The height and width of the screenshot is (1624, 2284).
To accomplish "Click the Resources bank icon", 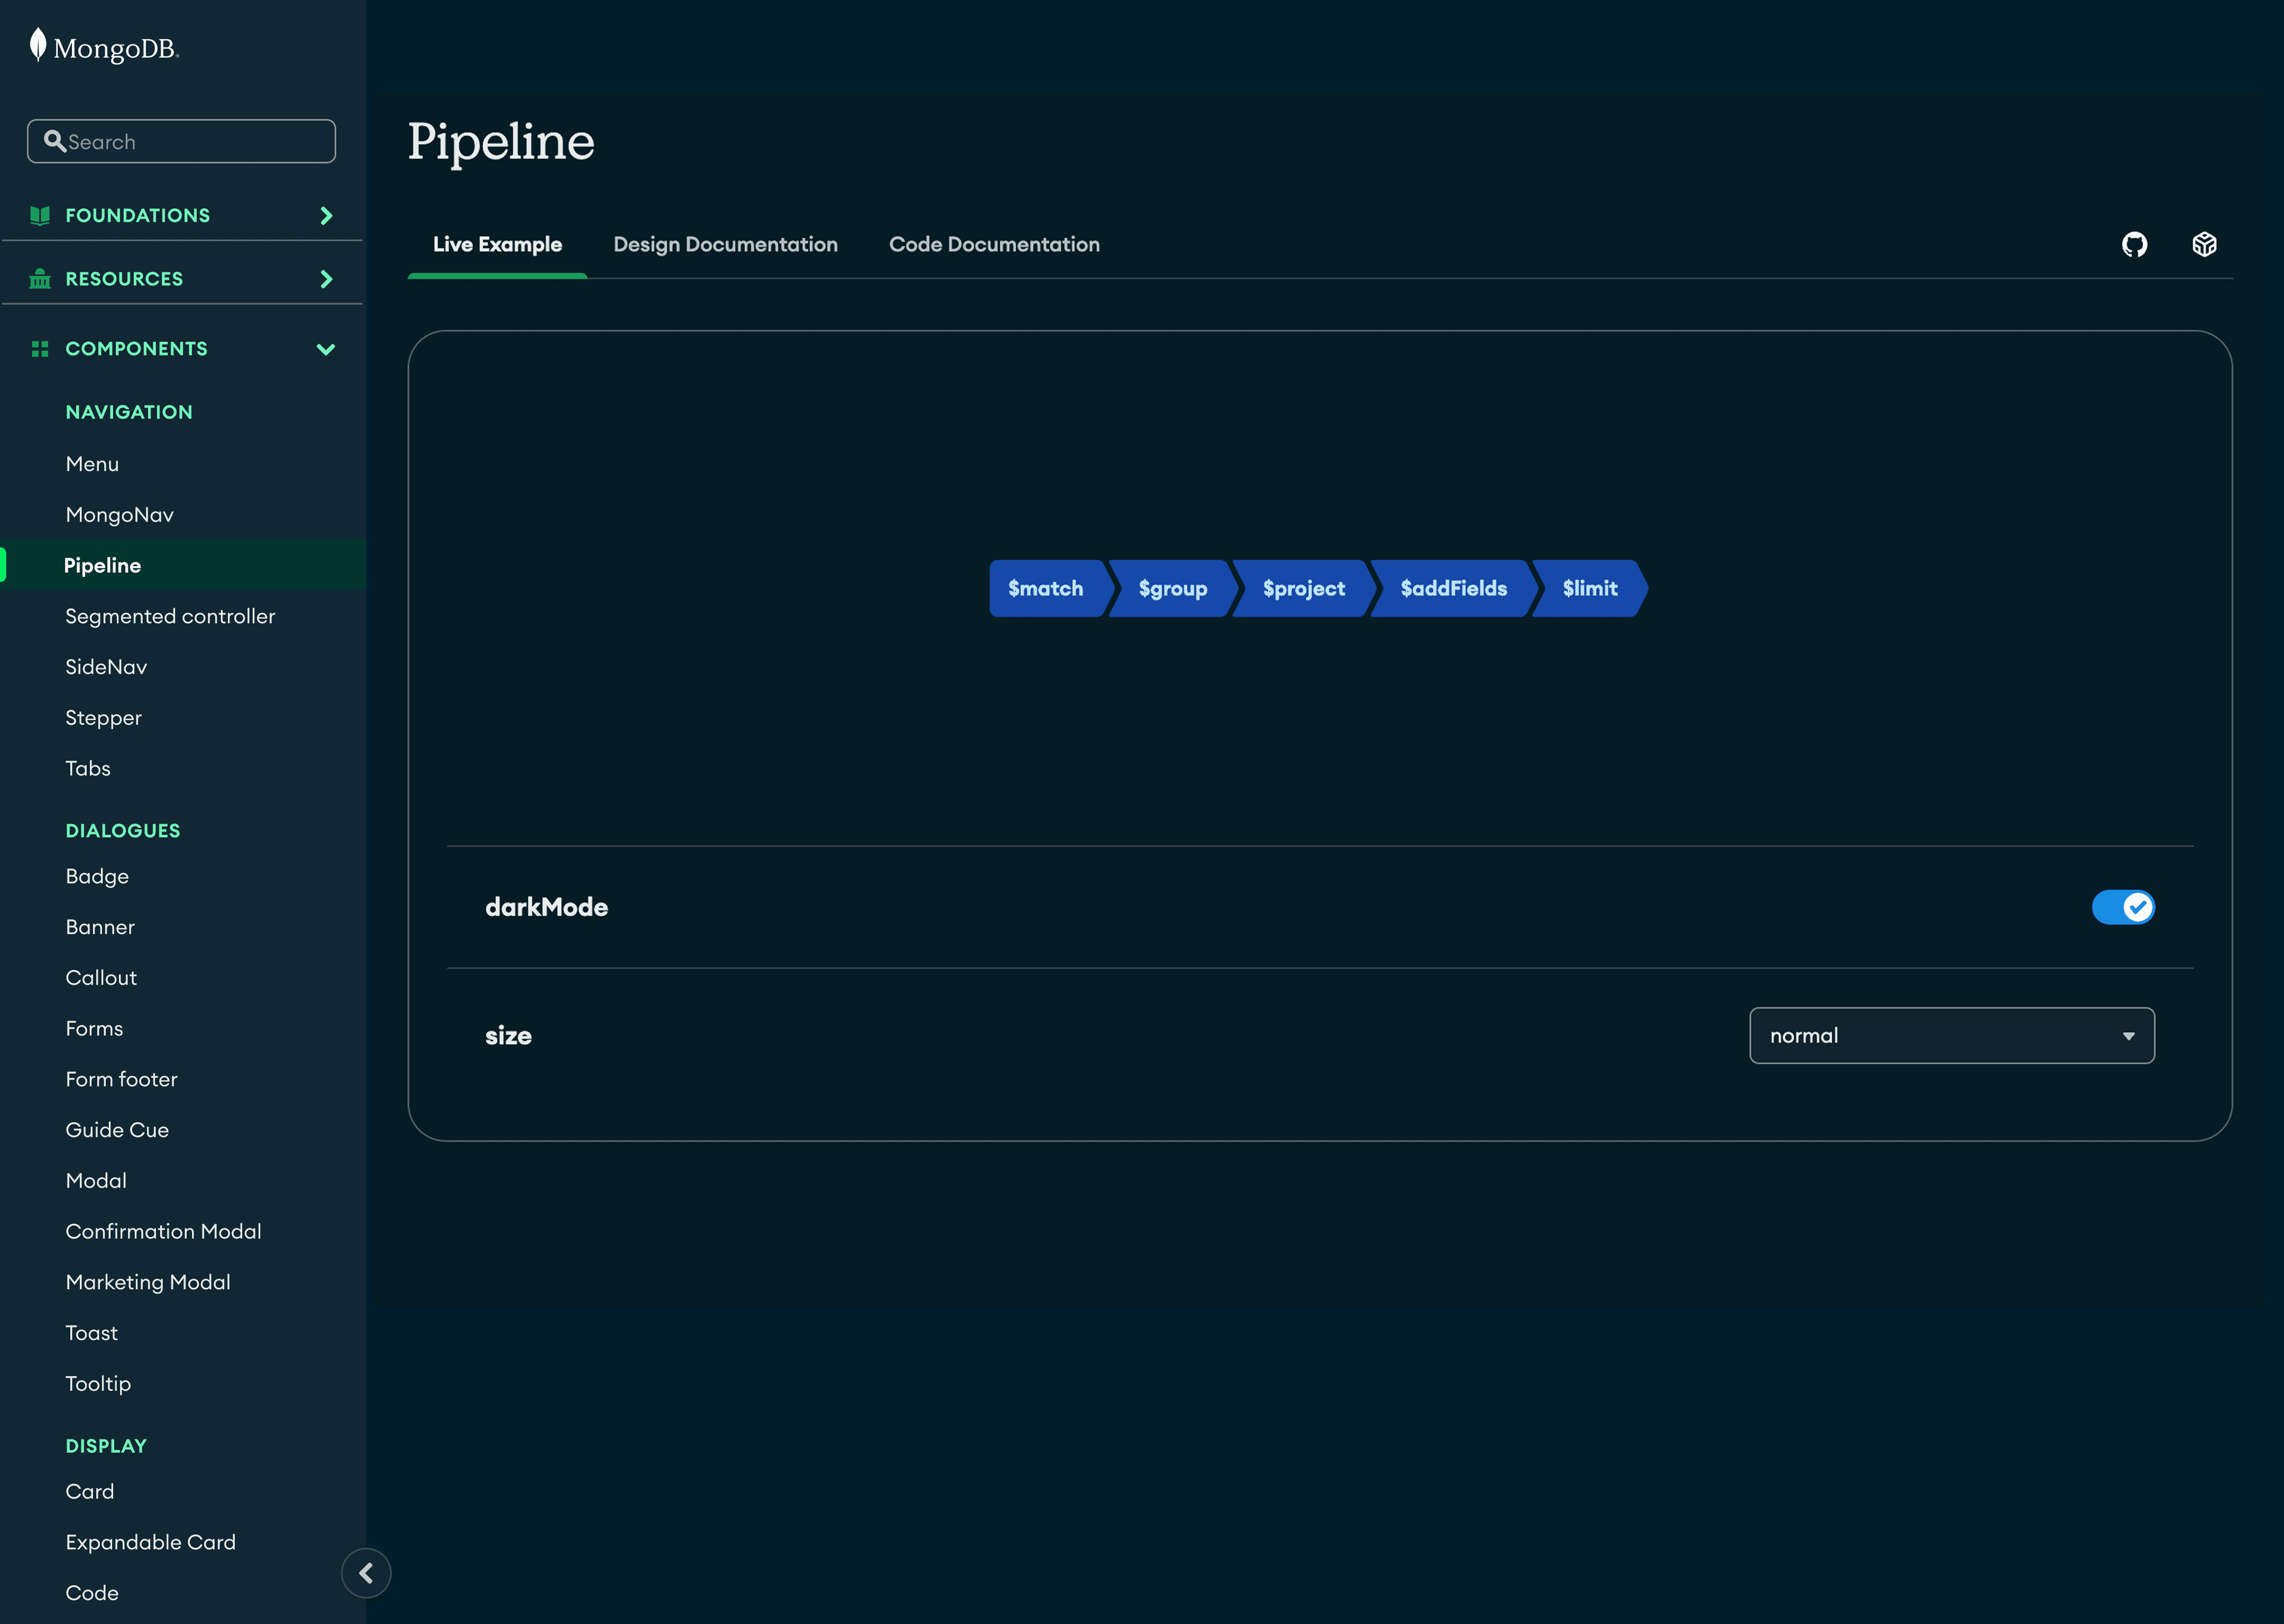I will click(x=39, y=278).
